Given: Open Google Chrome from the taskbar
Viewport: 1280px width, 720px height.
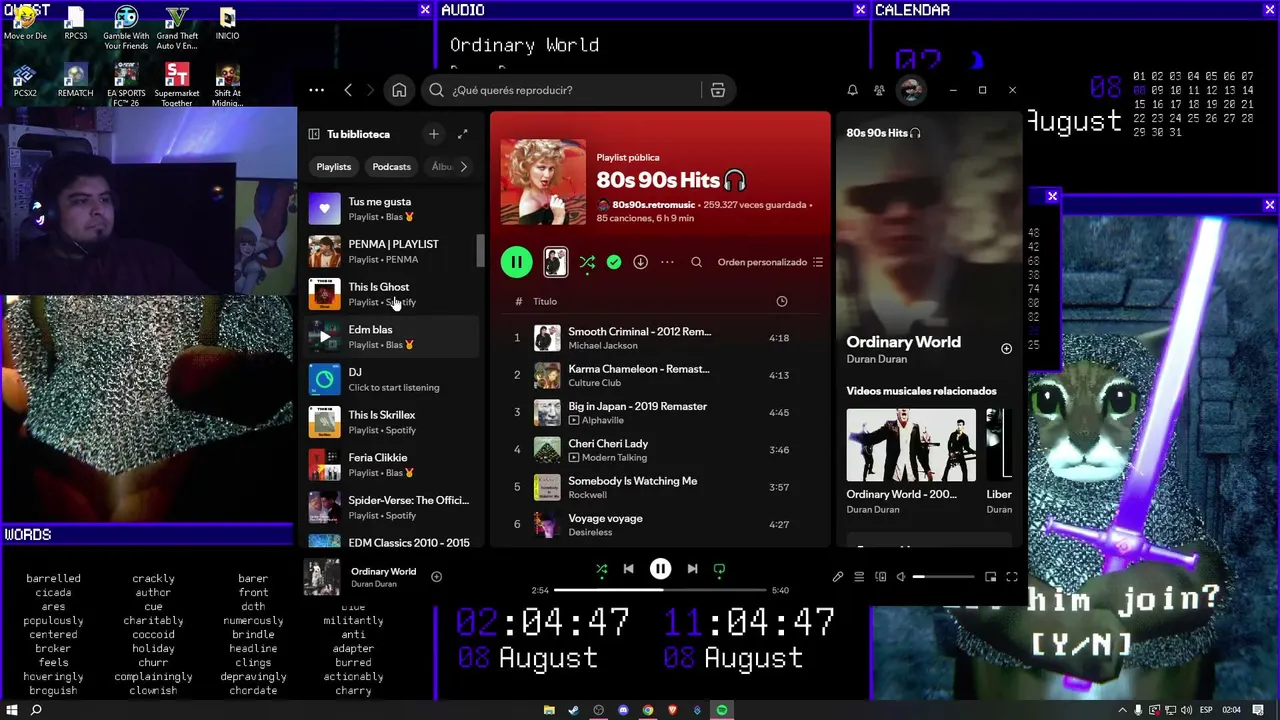Looking at the screenshot, I should [648, 710].
